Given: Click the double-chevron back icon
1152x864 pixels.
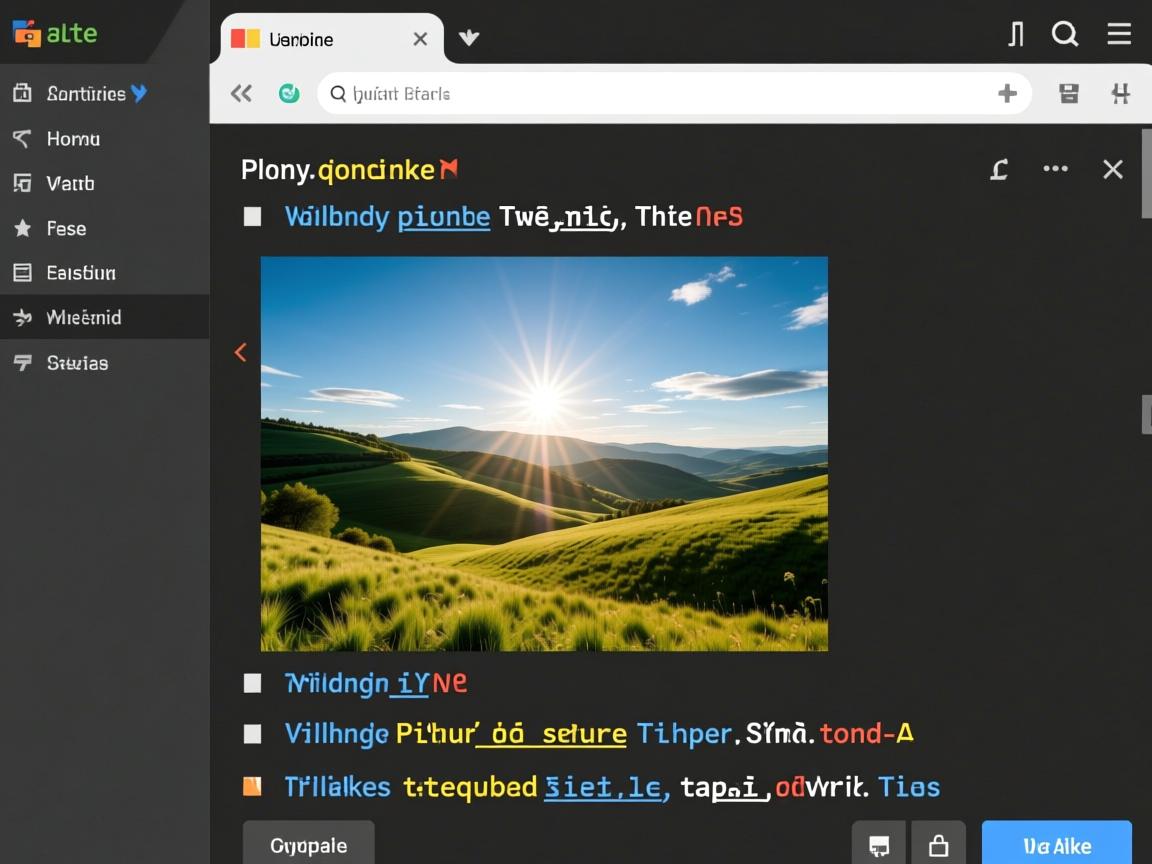Looking at the screenshot, I should pos(241,94).
